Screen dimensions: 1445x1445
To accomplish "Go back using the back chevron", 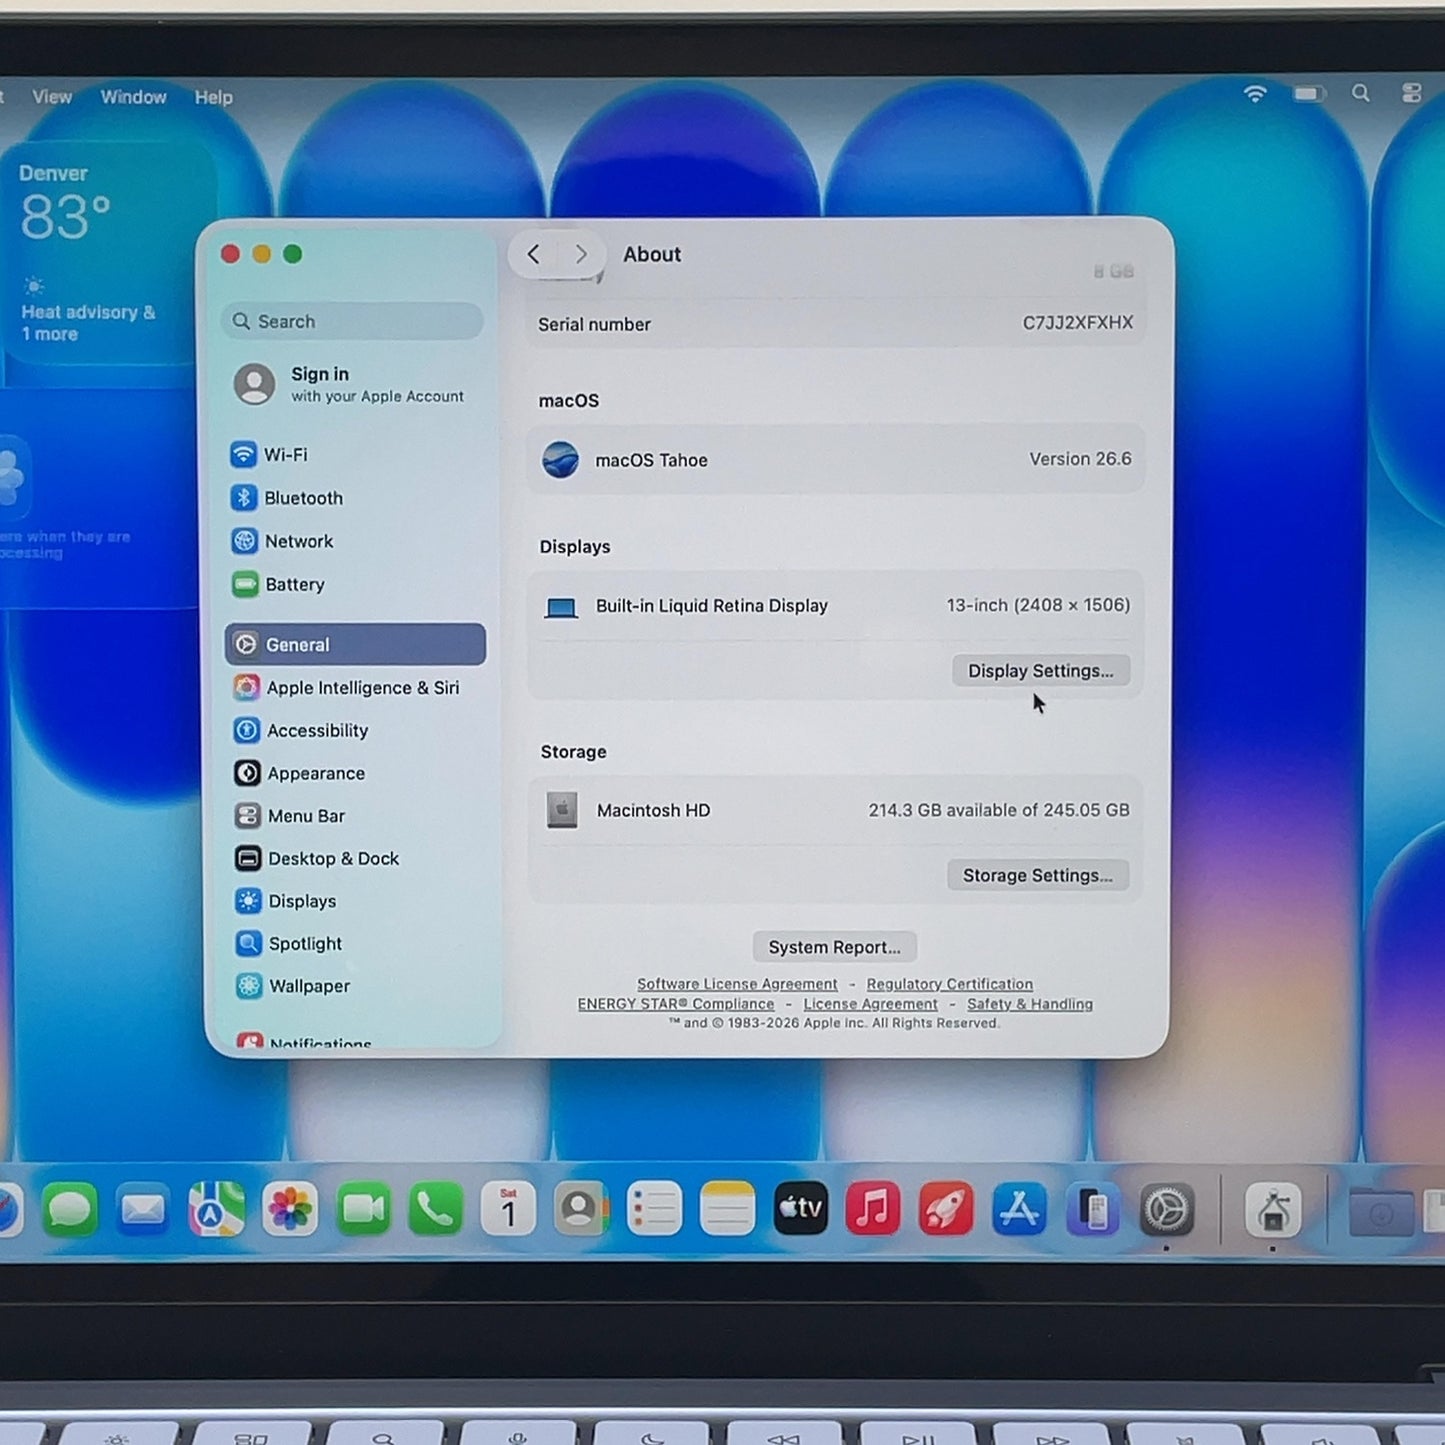I will pos(534,254).
